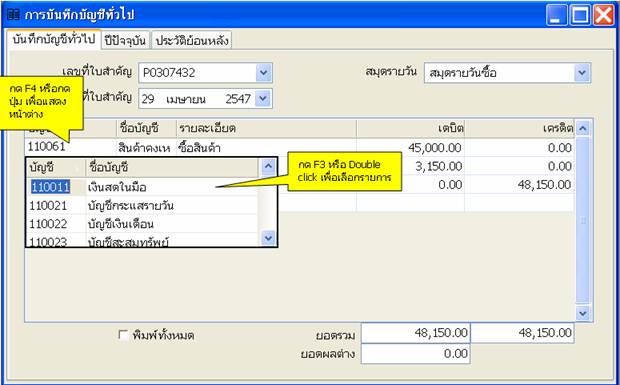Close the การบันทึกบัญชีทั่วไป window
The height and width of the screenshot is (385, 620).
(604, 15)
